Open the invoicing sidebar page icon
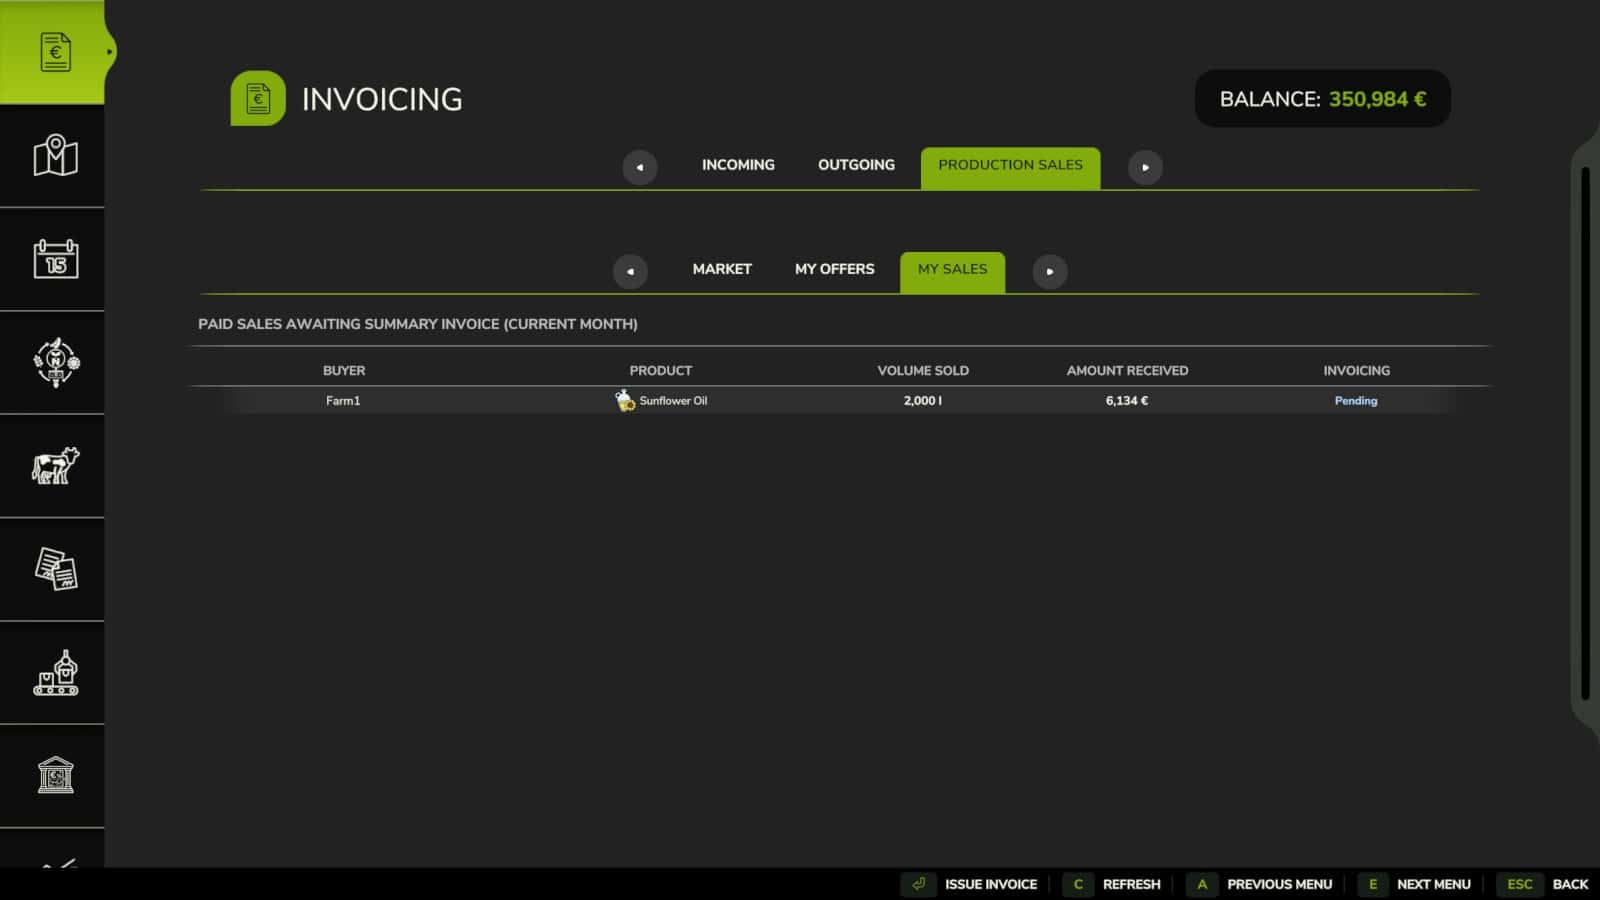1600x900 pixels. pos(55,52)
